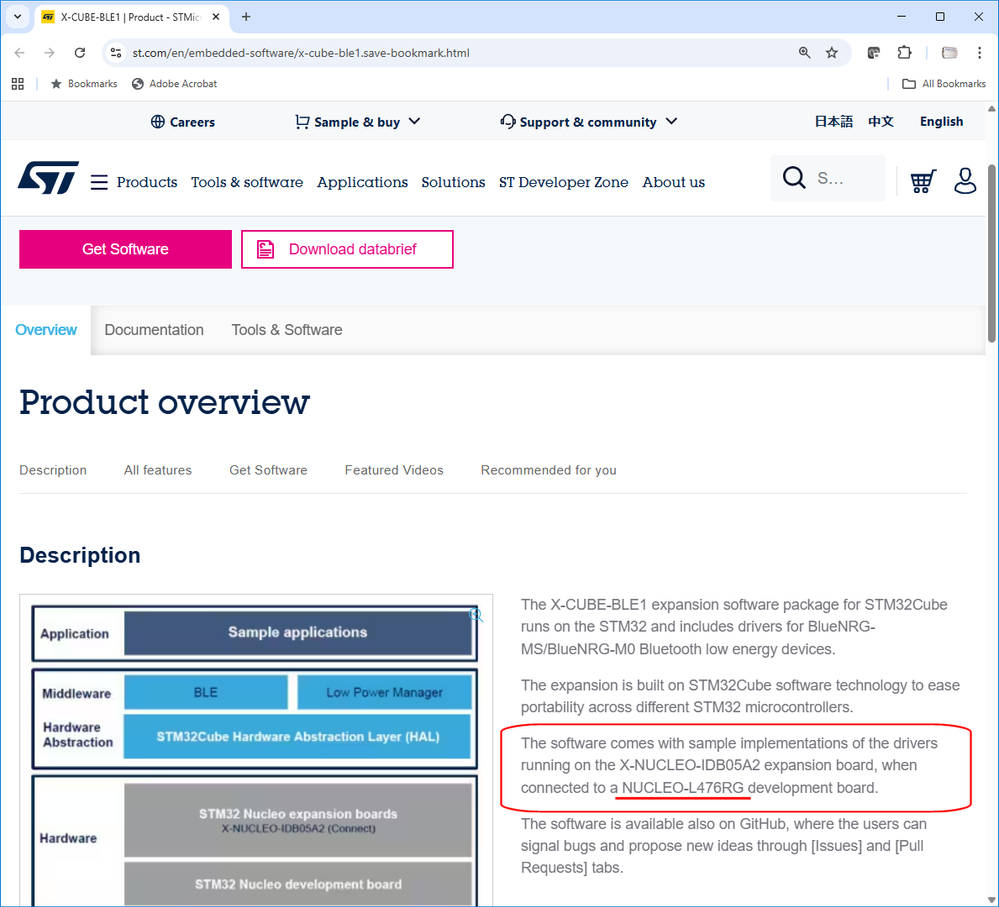Jump to Recommended for you section
Screen dimensions: 999x907
(549, 470)
